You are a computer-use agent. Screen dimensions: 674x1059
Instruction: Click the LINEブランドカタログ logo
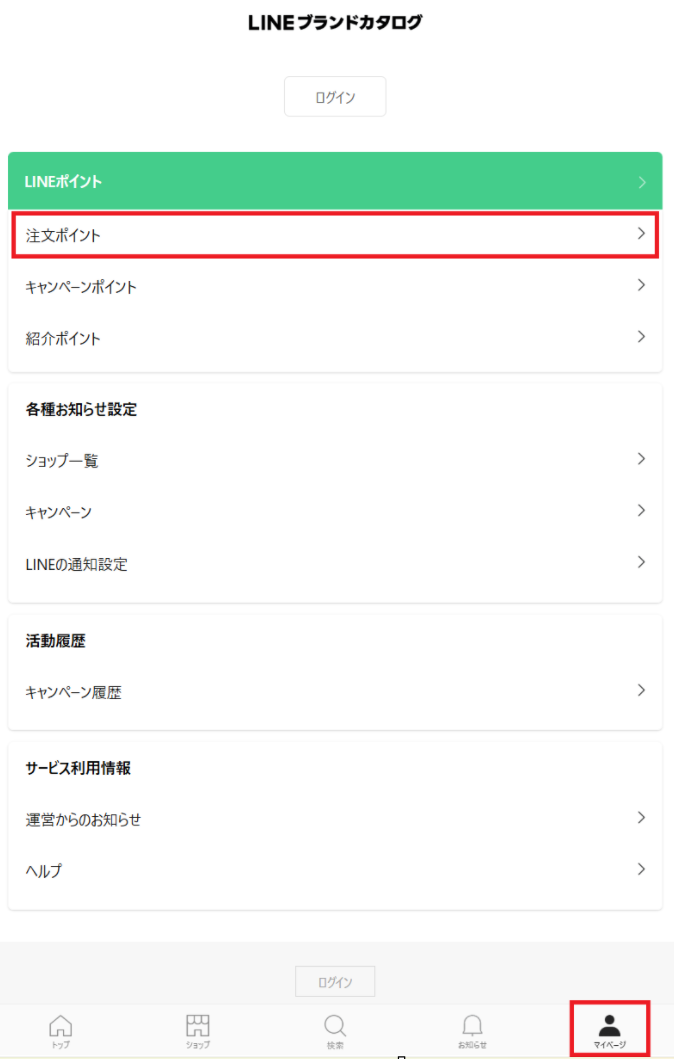336,23
